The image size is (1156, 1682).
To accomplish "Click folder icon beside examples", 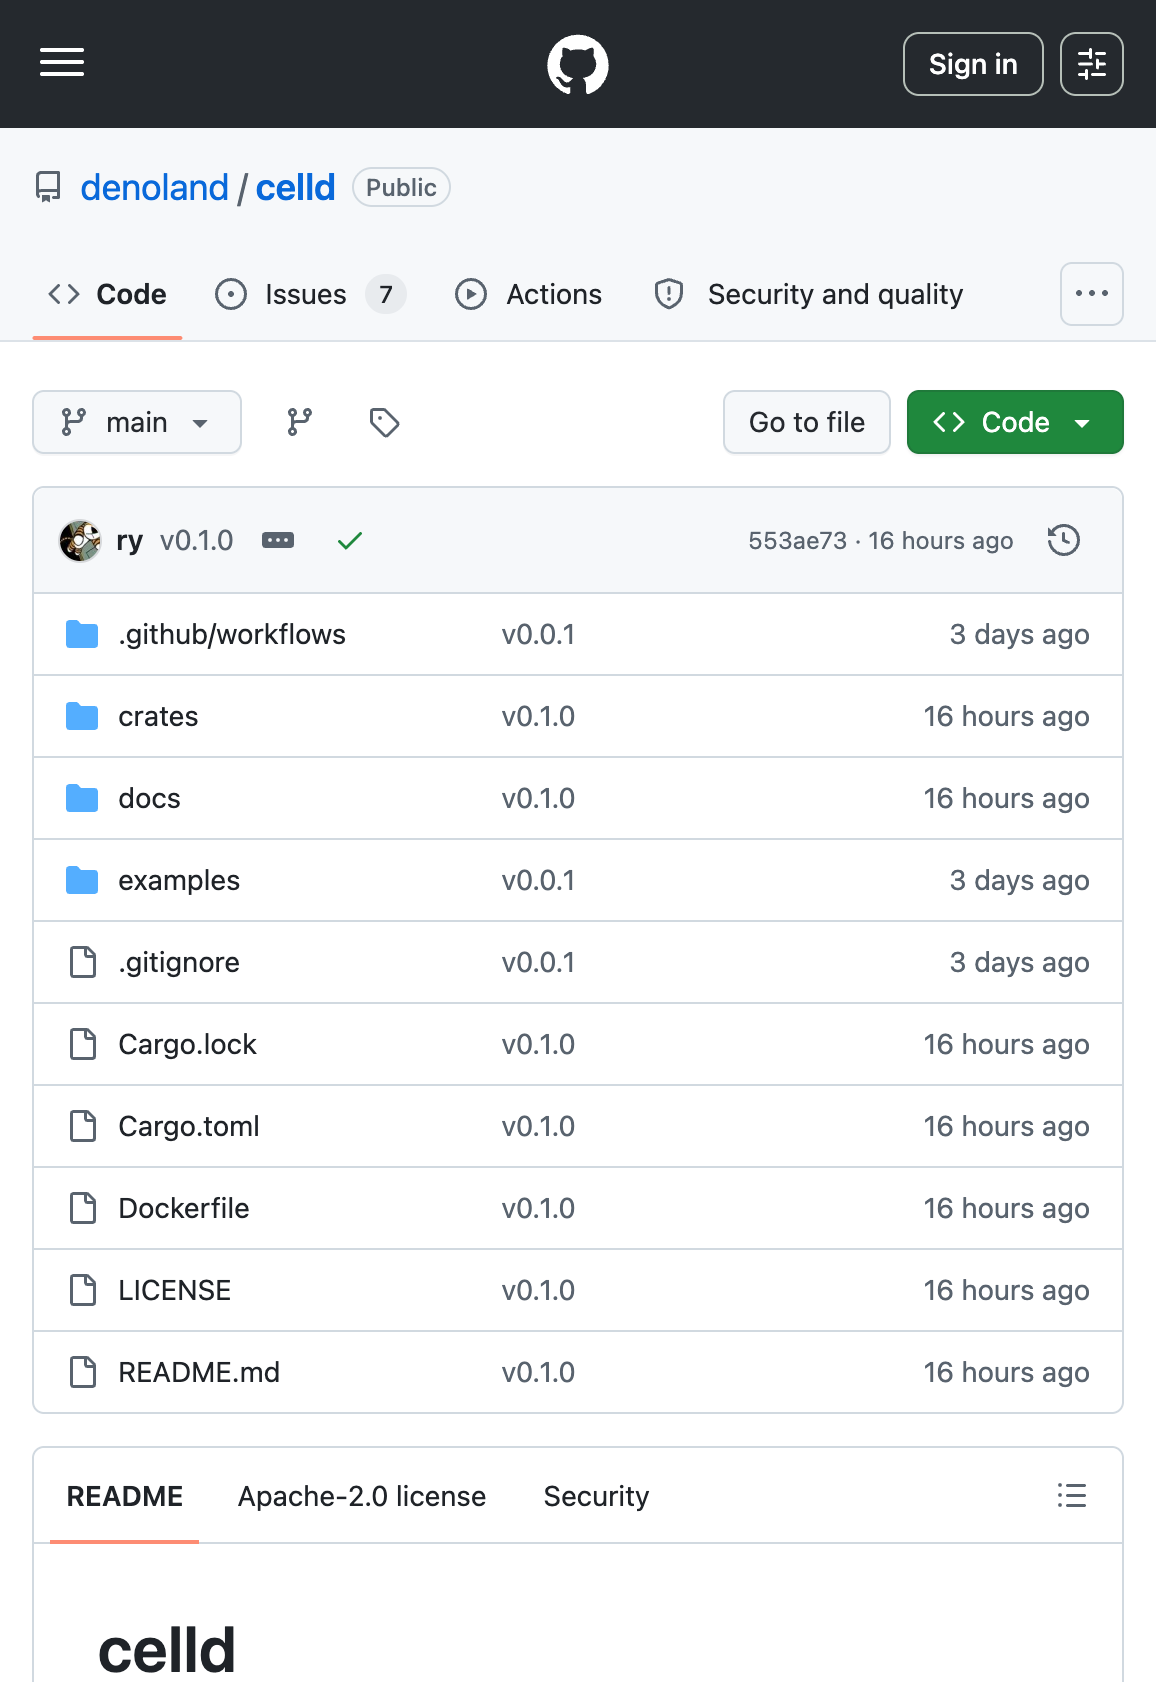I will coord(82,880).
